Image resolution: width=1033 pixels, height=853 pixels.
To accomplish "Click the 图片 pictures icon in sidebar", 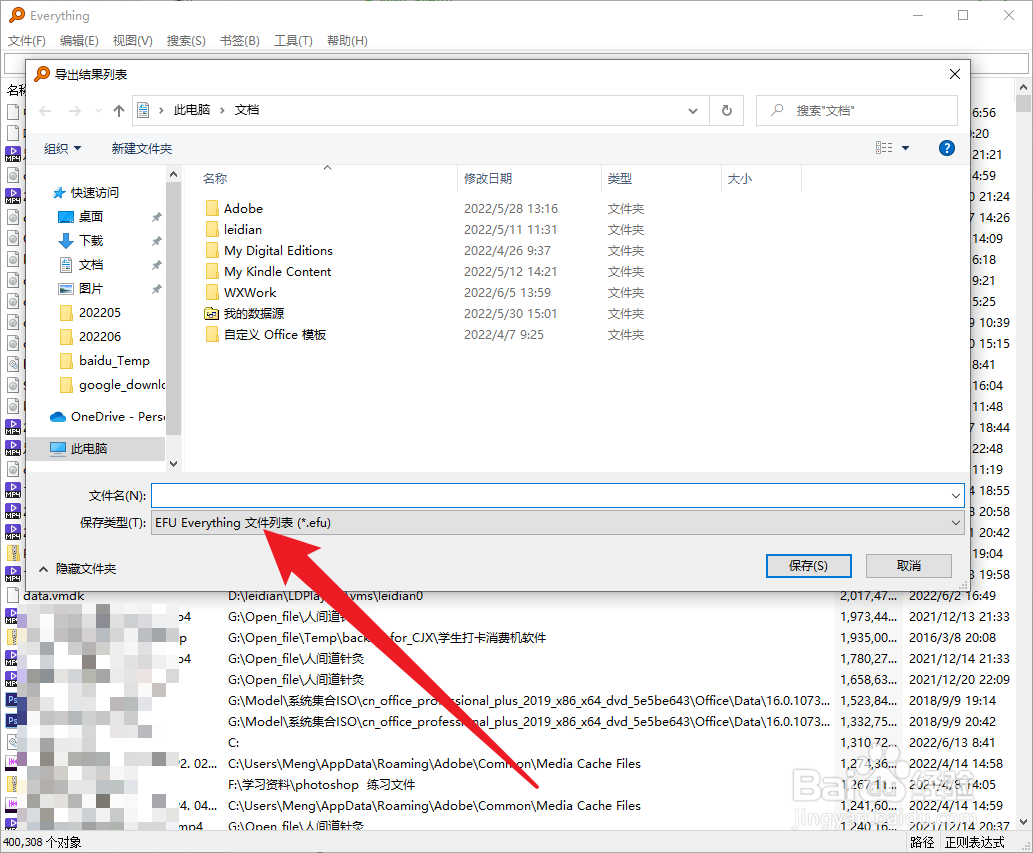I will point(66,289).
